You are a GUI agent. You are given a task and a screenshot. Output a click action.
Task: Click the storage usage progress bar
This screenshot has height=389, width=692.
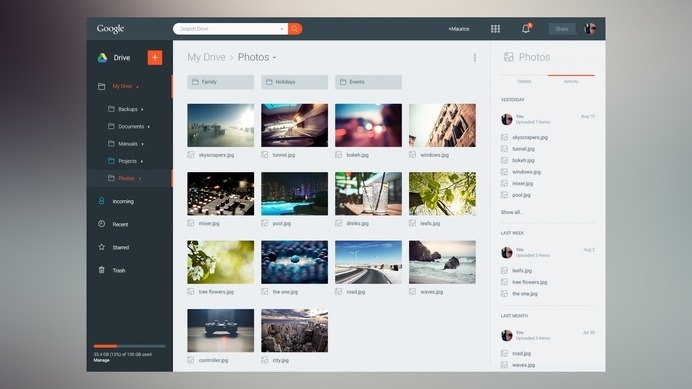point(129,346)
